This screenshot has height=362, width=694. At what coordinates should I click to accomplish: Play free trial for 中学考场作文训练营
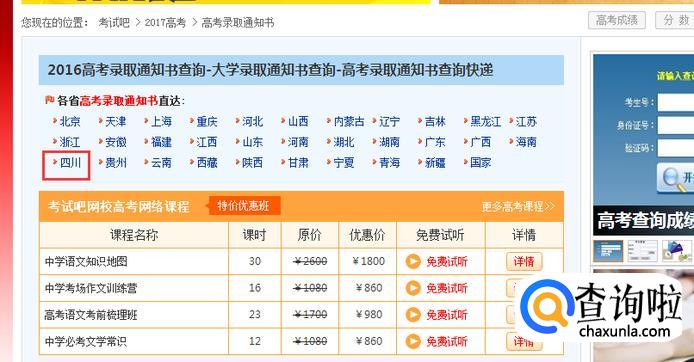pos(436,288)
